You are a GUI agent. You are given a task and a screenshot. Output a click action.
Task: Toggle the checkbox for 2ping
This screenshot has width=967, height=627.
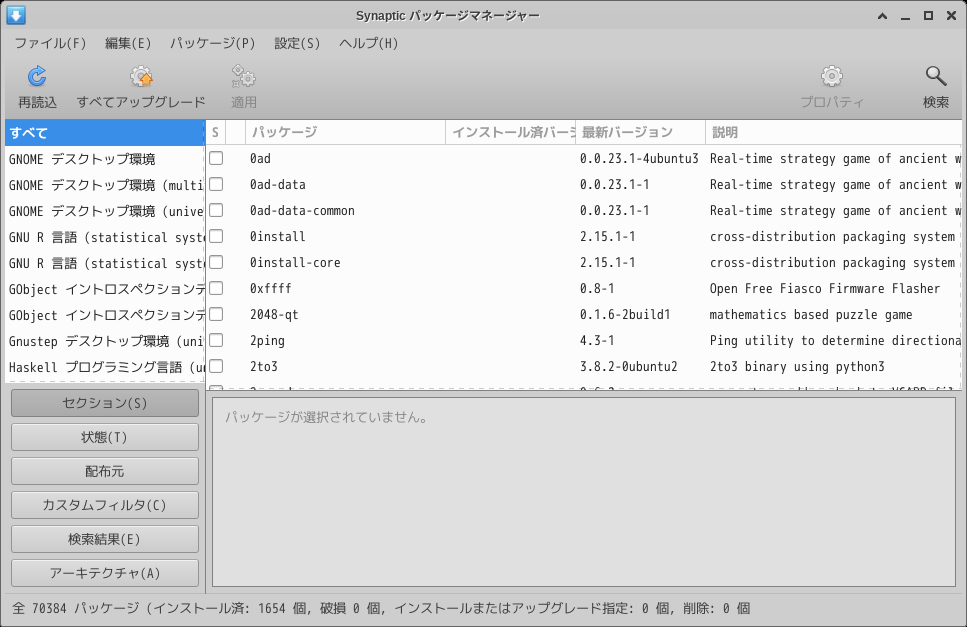[x=216, y=340]
